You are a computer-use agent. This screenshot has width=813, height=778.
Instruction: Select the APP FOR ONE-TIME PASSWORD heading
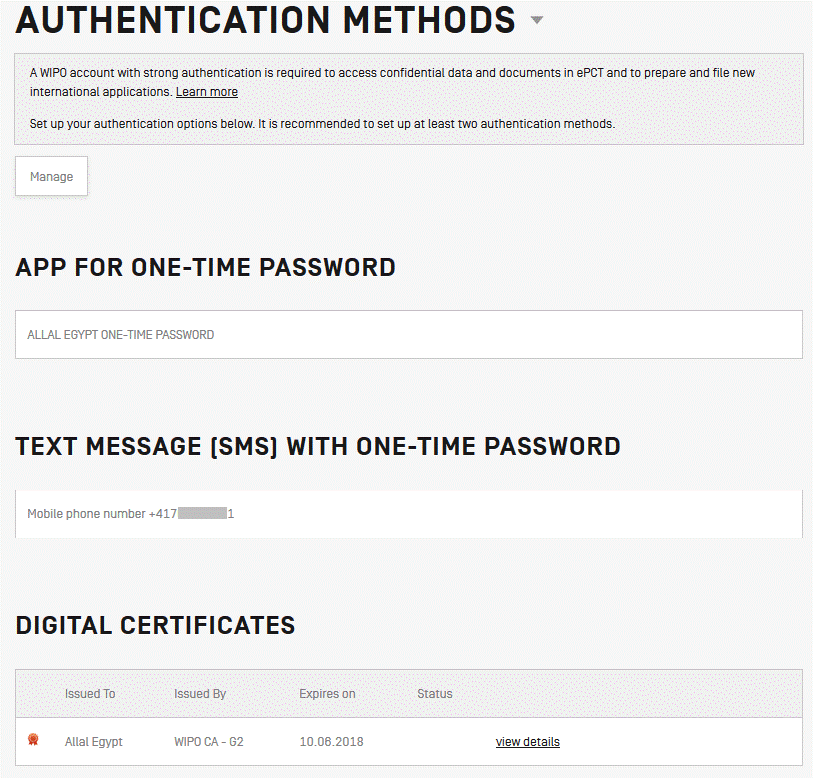[205, 267]
